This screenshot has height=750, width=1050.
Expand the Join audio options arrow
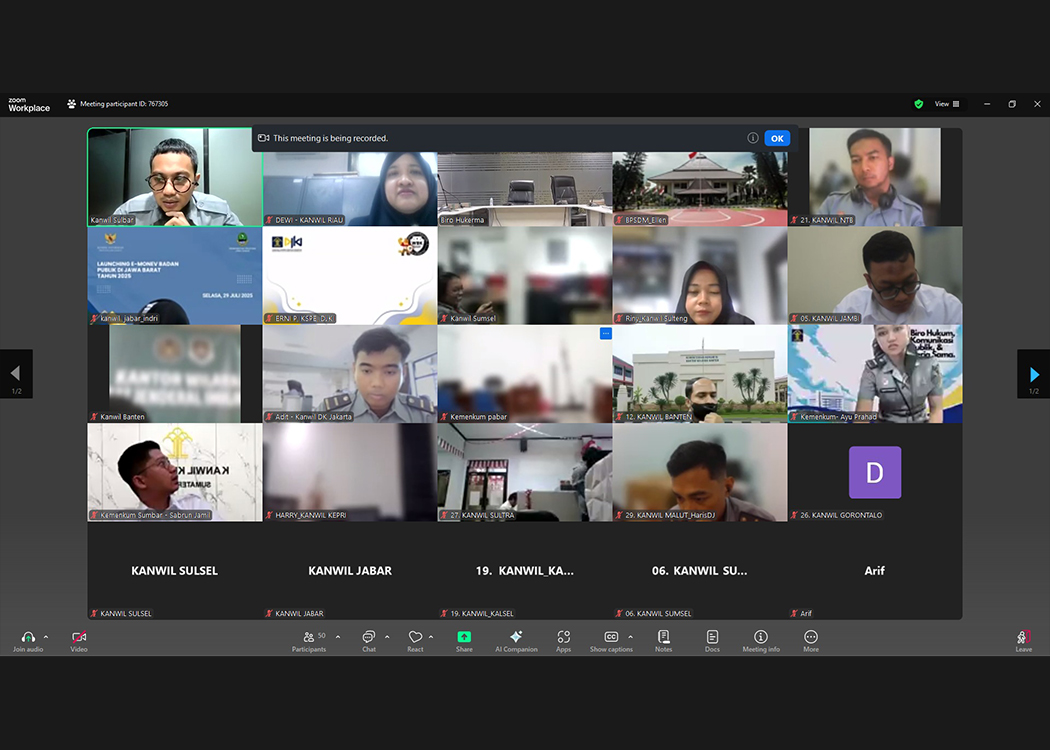click(x=46, y=637)
